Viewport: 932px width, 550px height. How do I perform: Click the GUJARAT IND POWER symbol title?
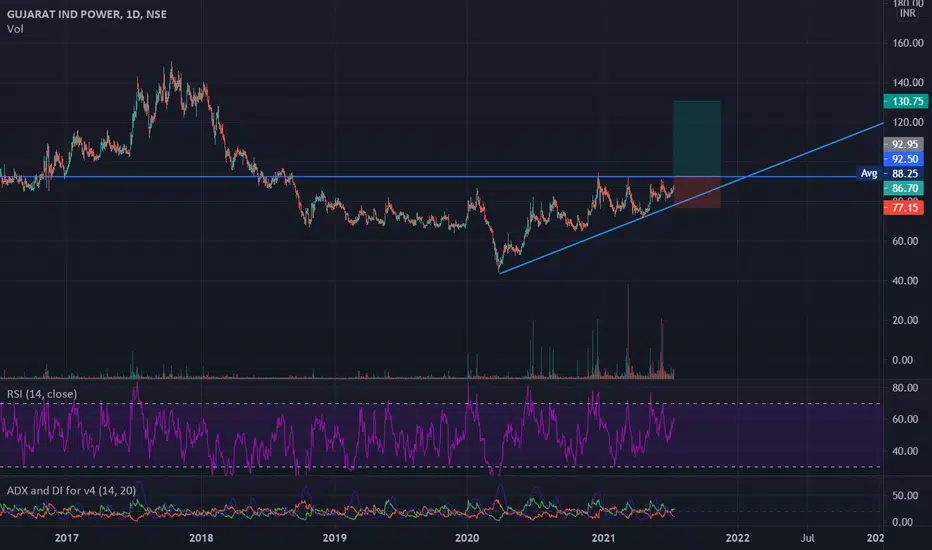coord(87,14)
